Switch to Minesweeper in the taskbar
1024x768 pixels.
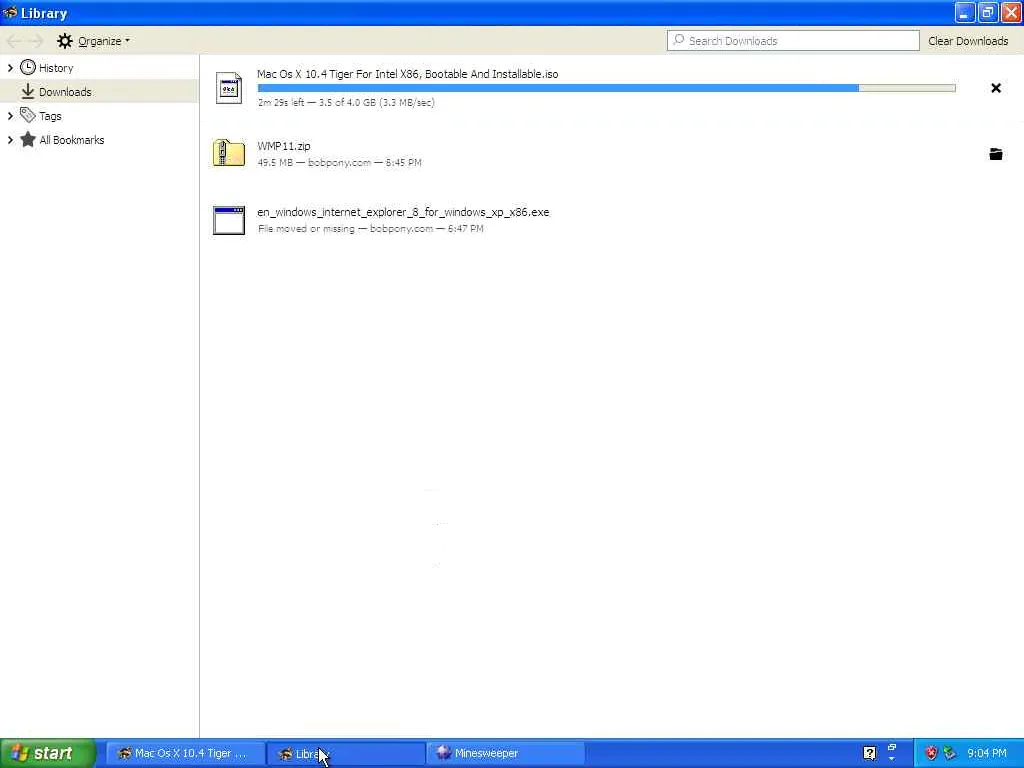pos(506,753)
